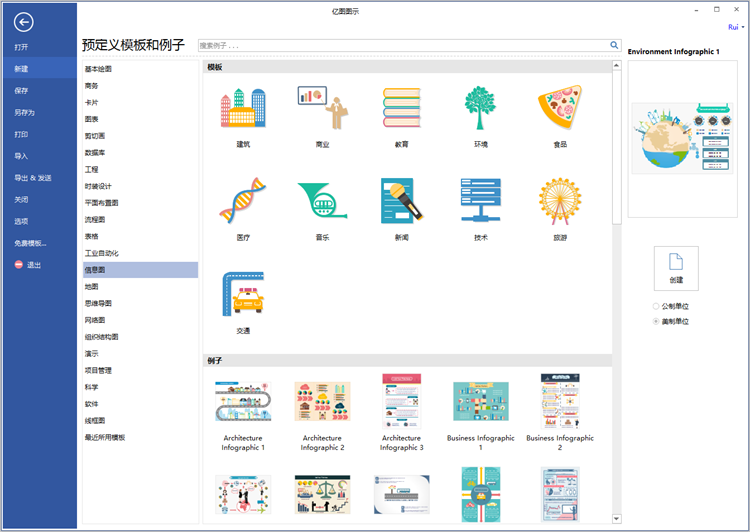Select 信息图 category
The width and height of the screenshot is (750, 532).
140,270
